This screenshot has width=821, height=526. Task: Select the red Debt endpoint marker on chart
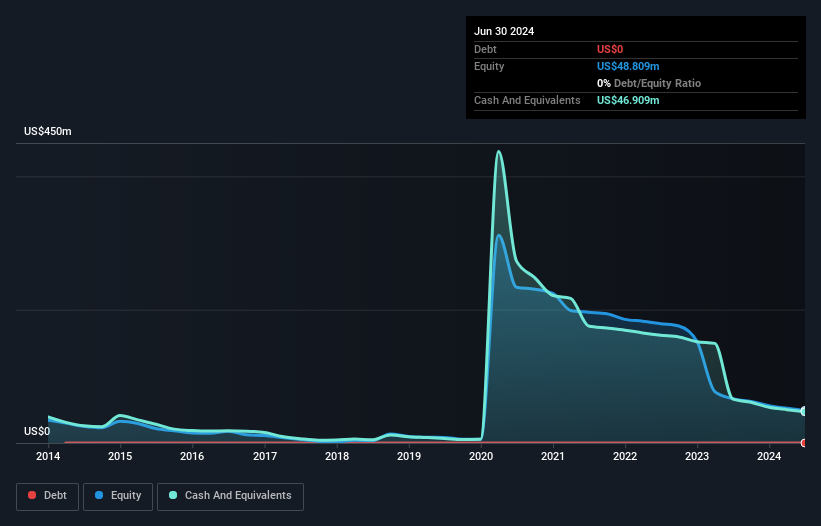pyautogui.click(x=804, y=443)
